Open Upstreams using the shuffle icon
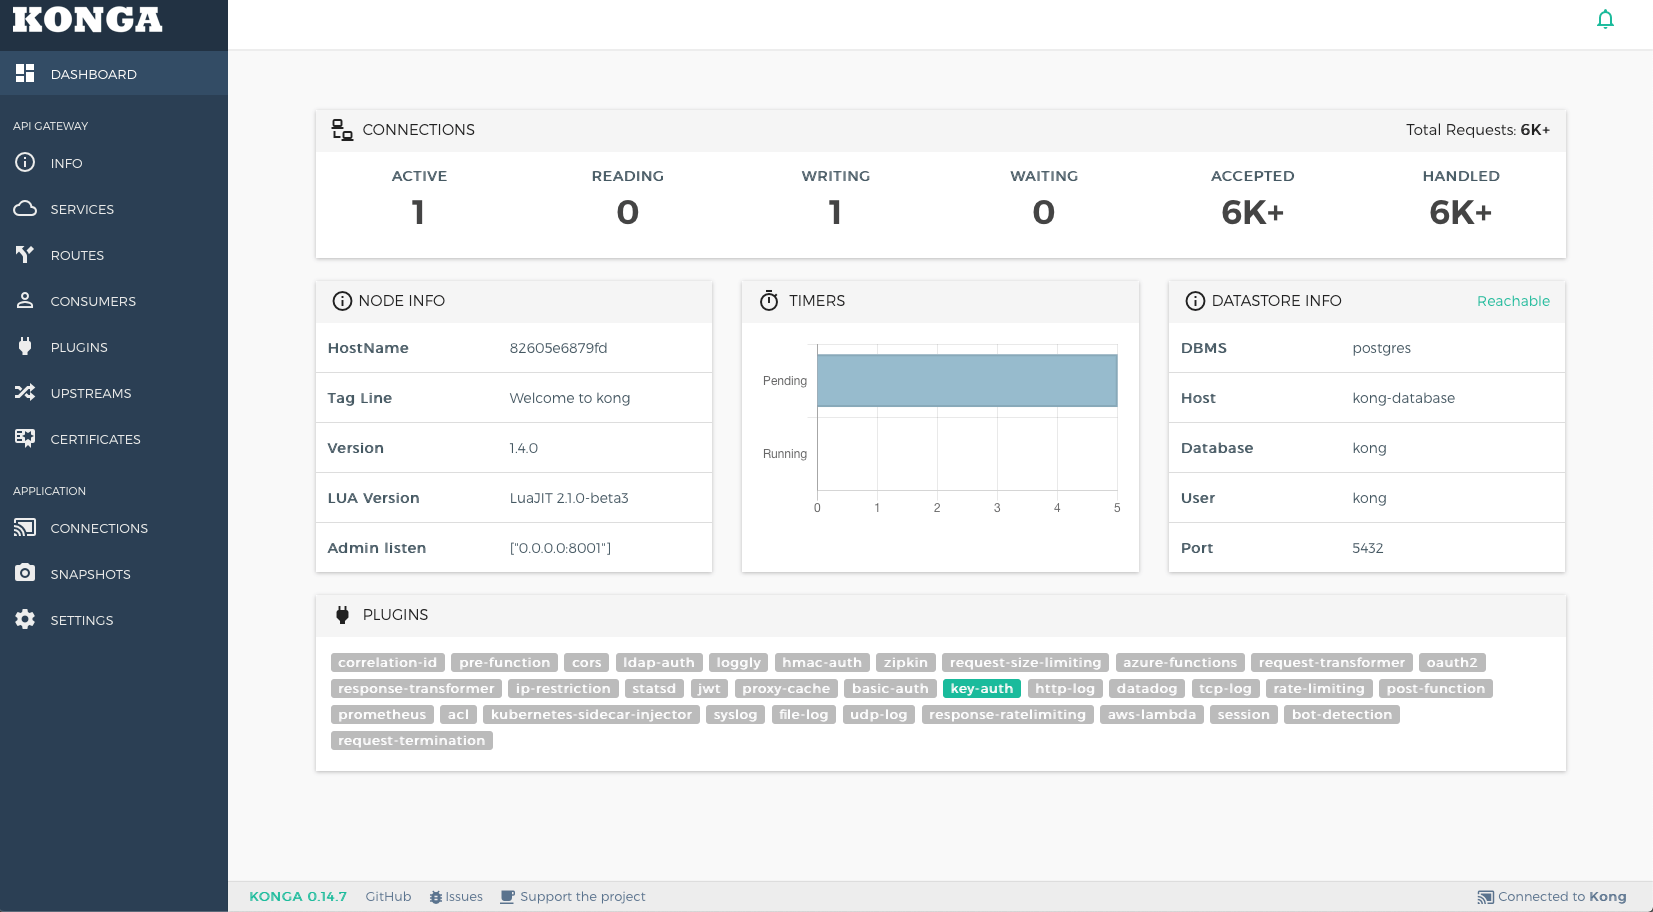The height and width of the screenshot is (912, 1653). [25, 393]
